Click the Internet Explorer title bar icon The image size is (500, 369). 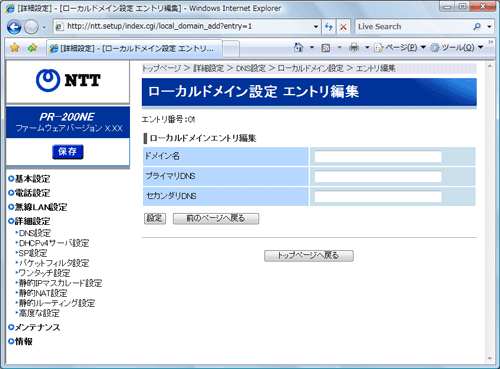coord(10,8)
